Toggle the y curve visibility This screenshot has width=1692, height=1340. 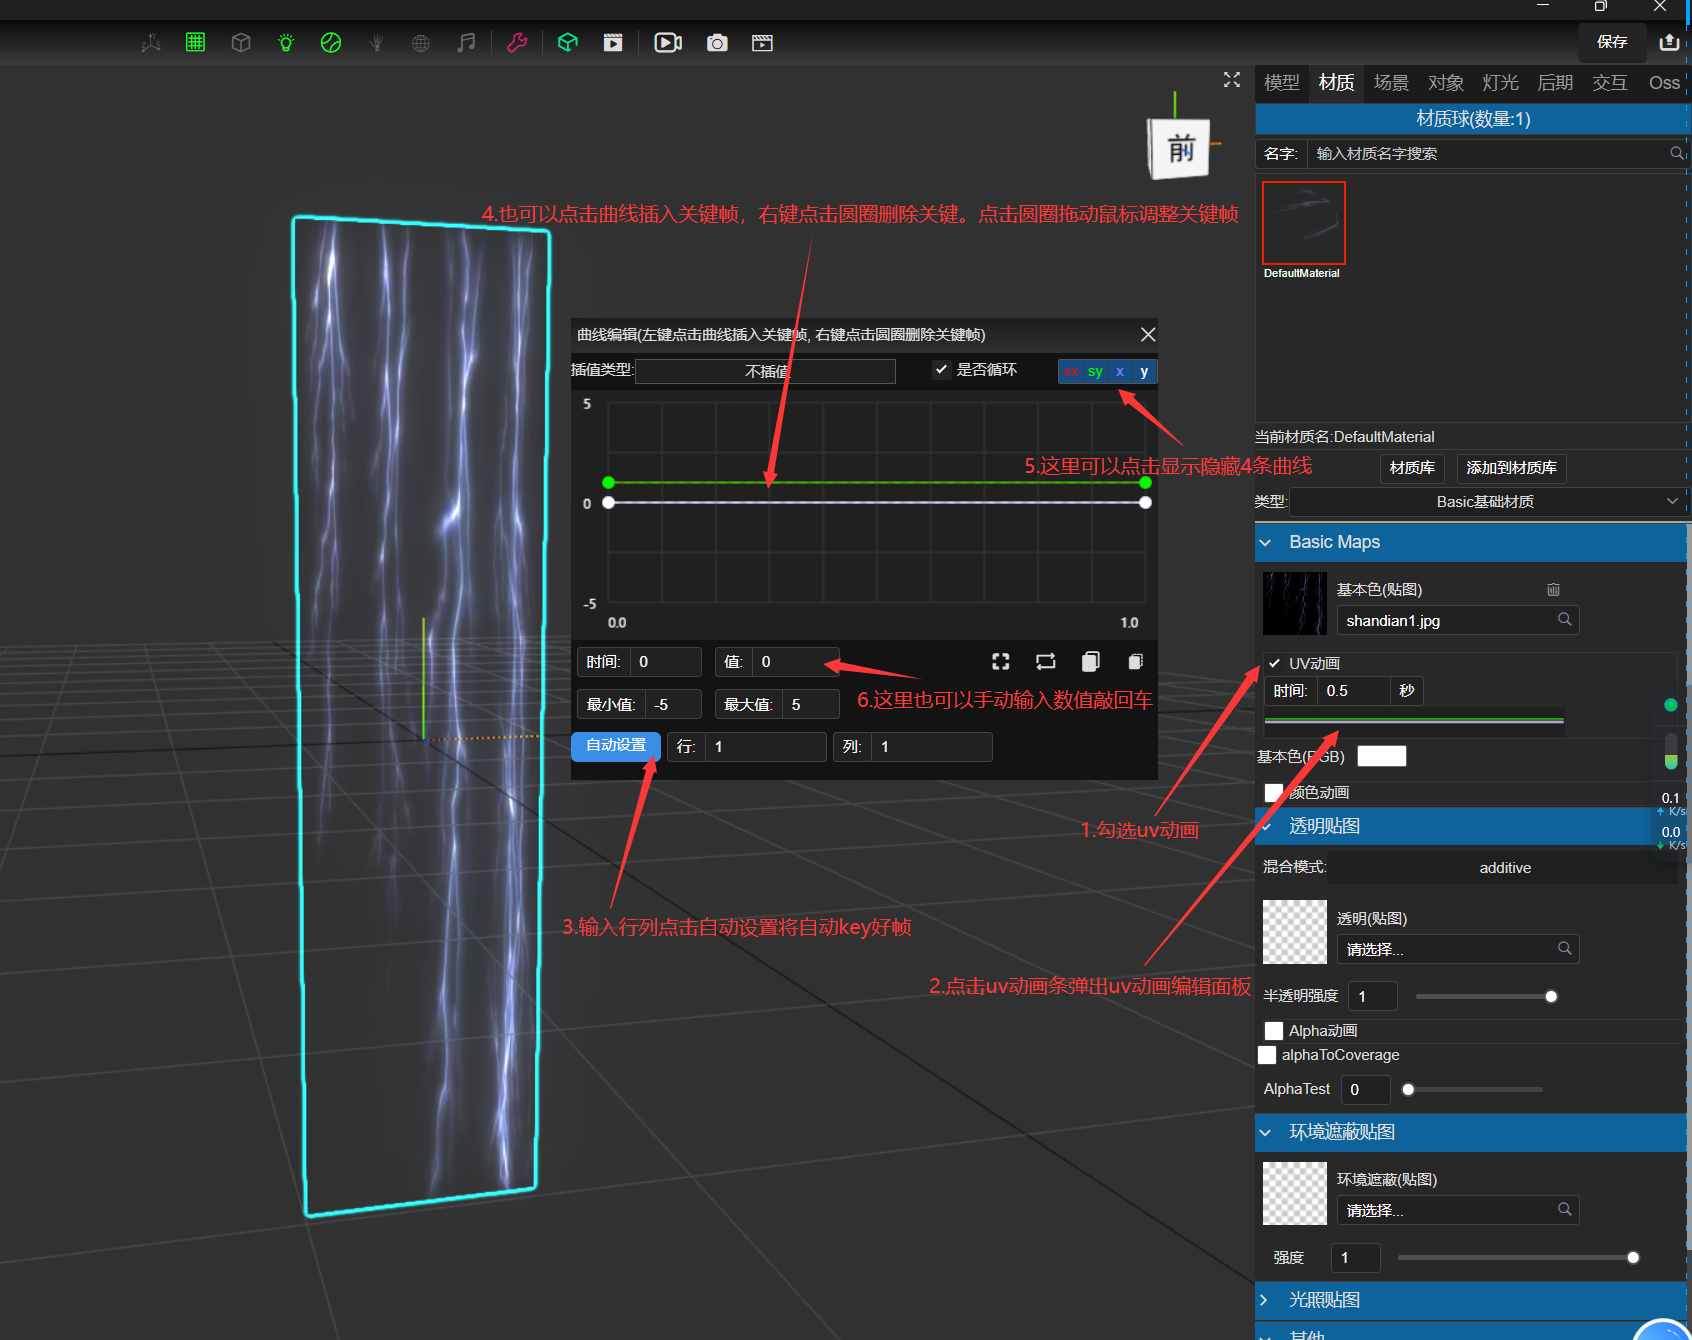point(1144,371)
